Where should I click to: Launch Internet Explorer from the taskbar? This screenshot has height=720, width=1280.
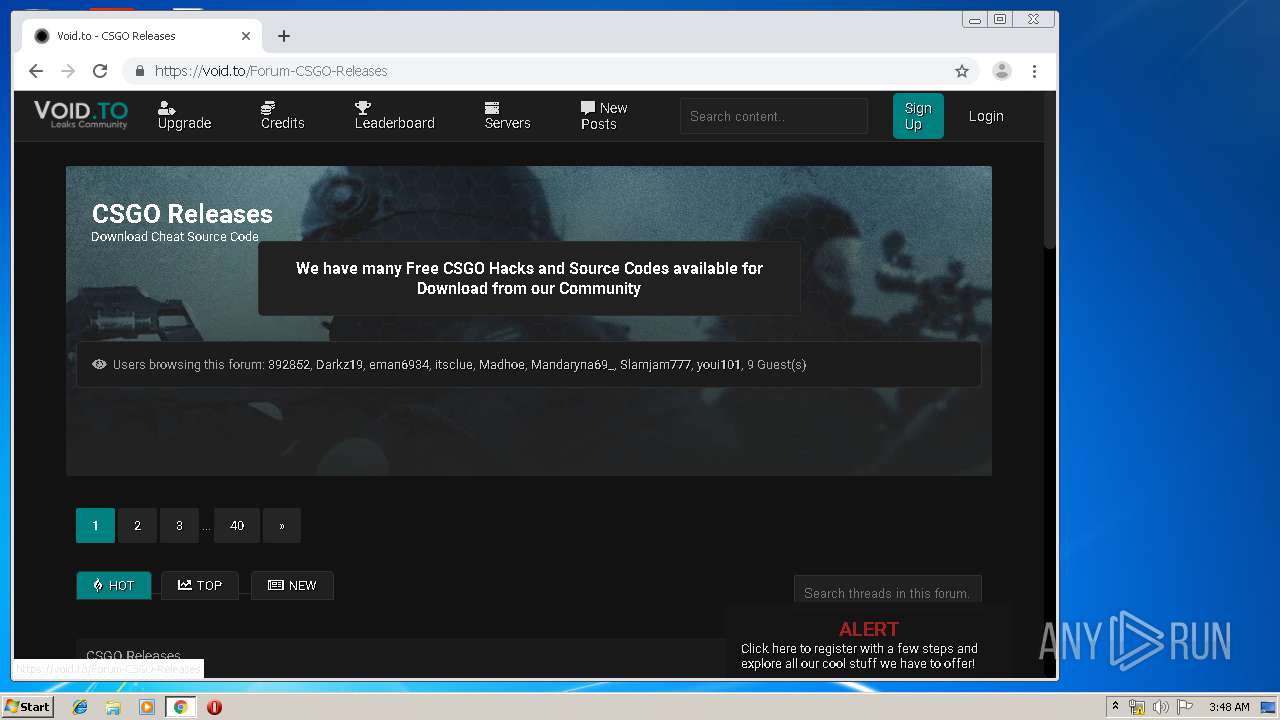pos(80,707)
